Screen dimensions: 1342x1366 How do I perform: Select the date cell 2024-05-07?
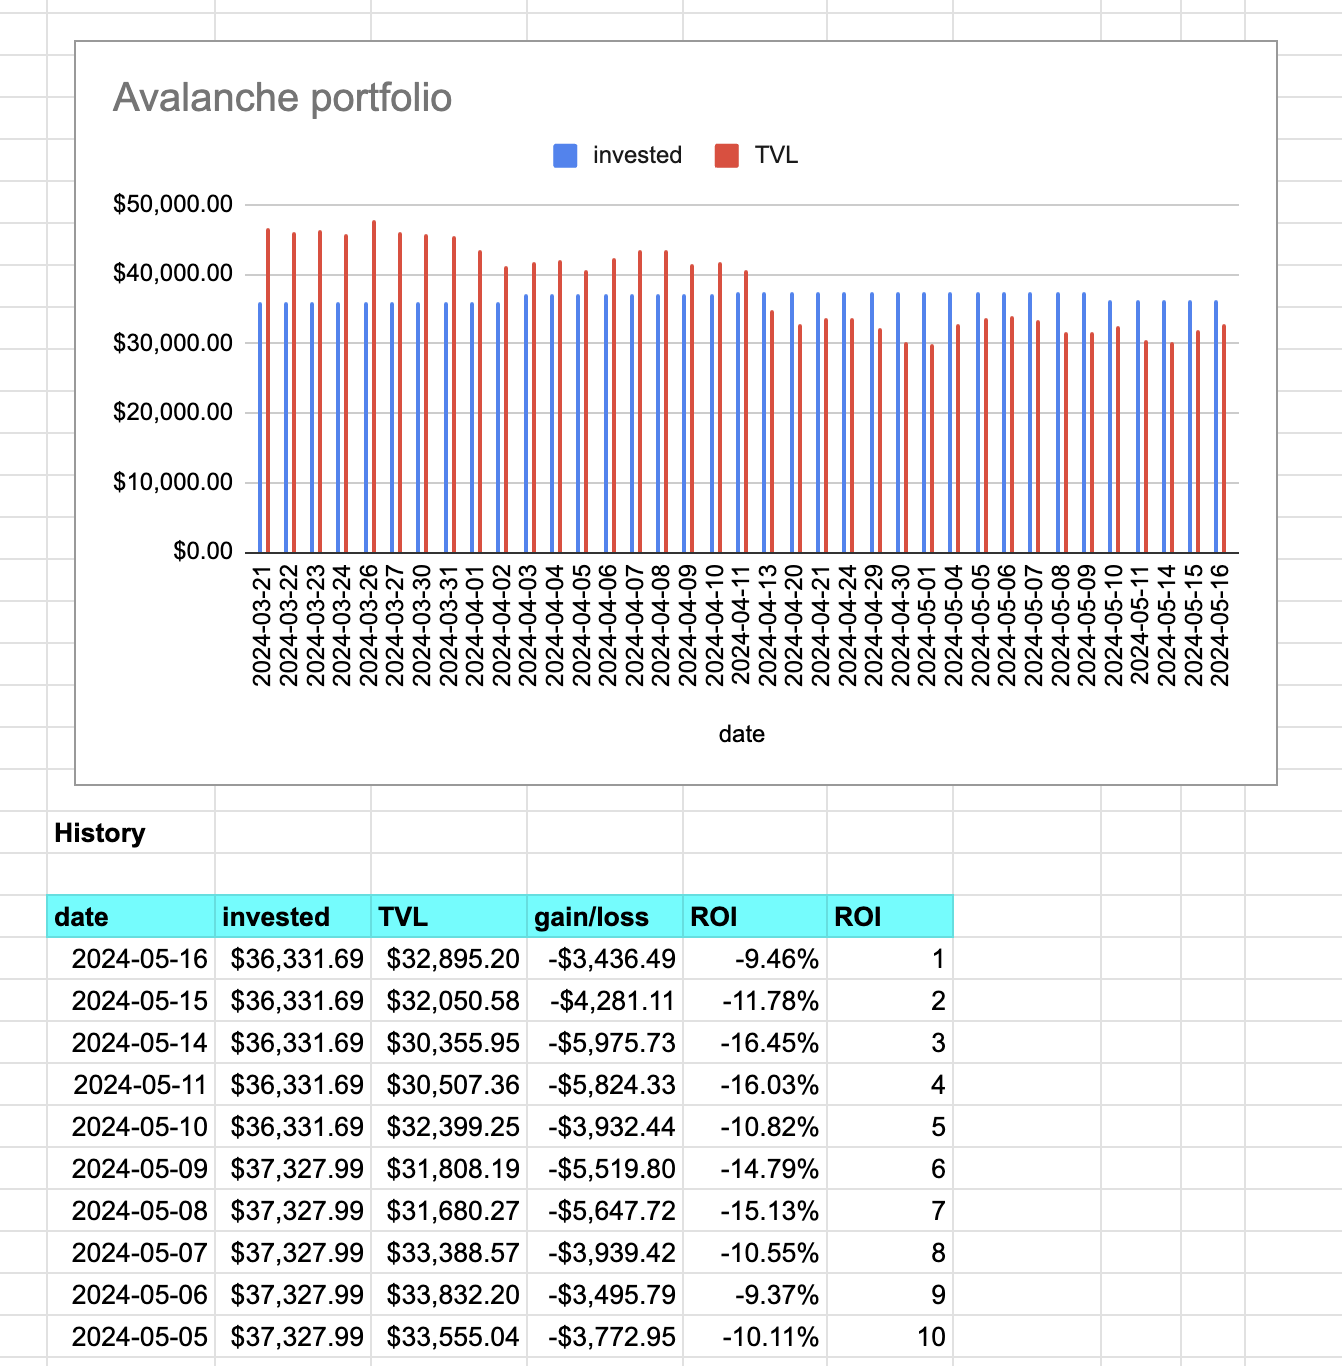(131, 1253)
